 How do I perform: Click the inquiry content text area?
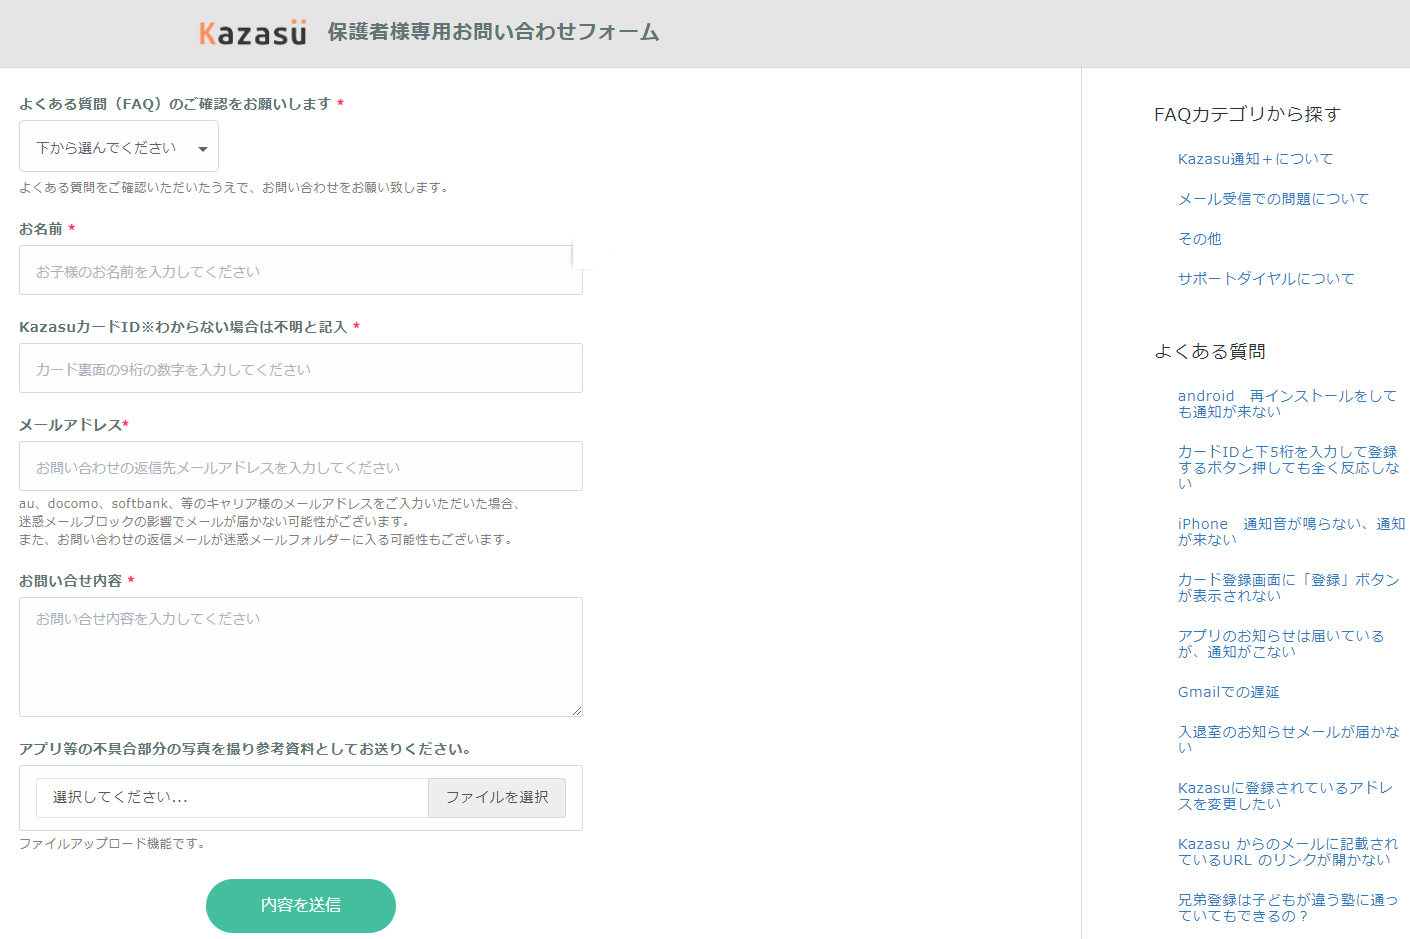click(x=300, y=657)
